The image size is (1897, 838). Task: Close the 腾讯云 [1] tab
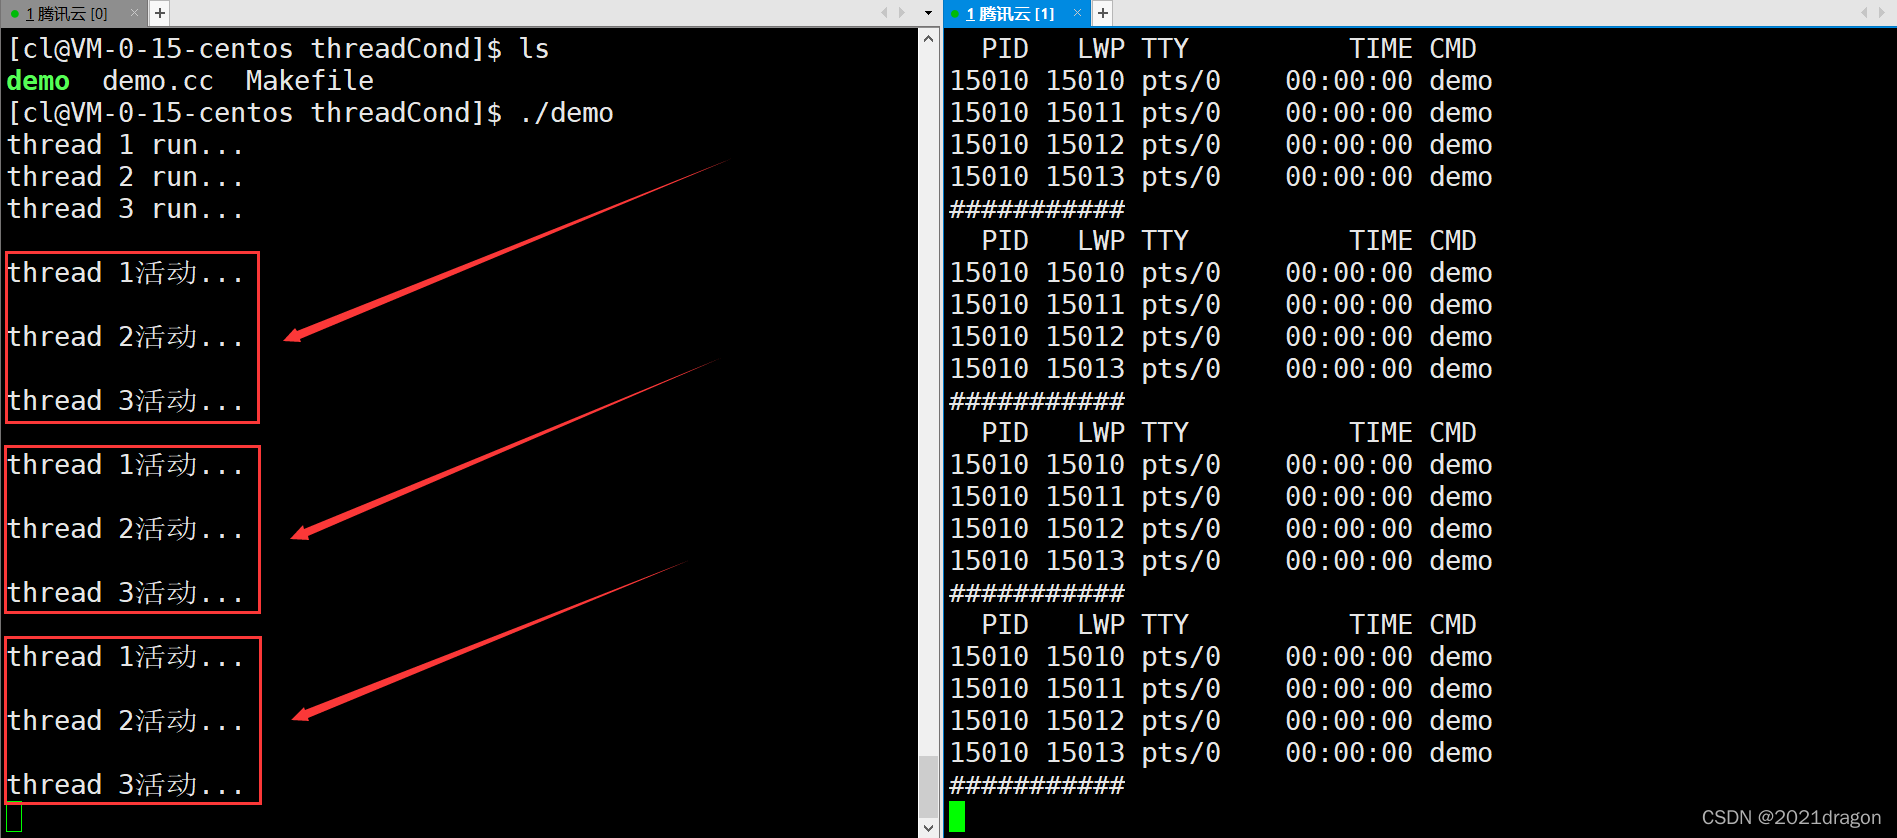(1077, 13)
